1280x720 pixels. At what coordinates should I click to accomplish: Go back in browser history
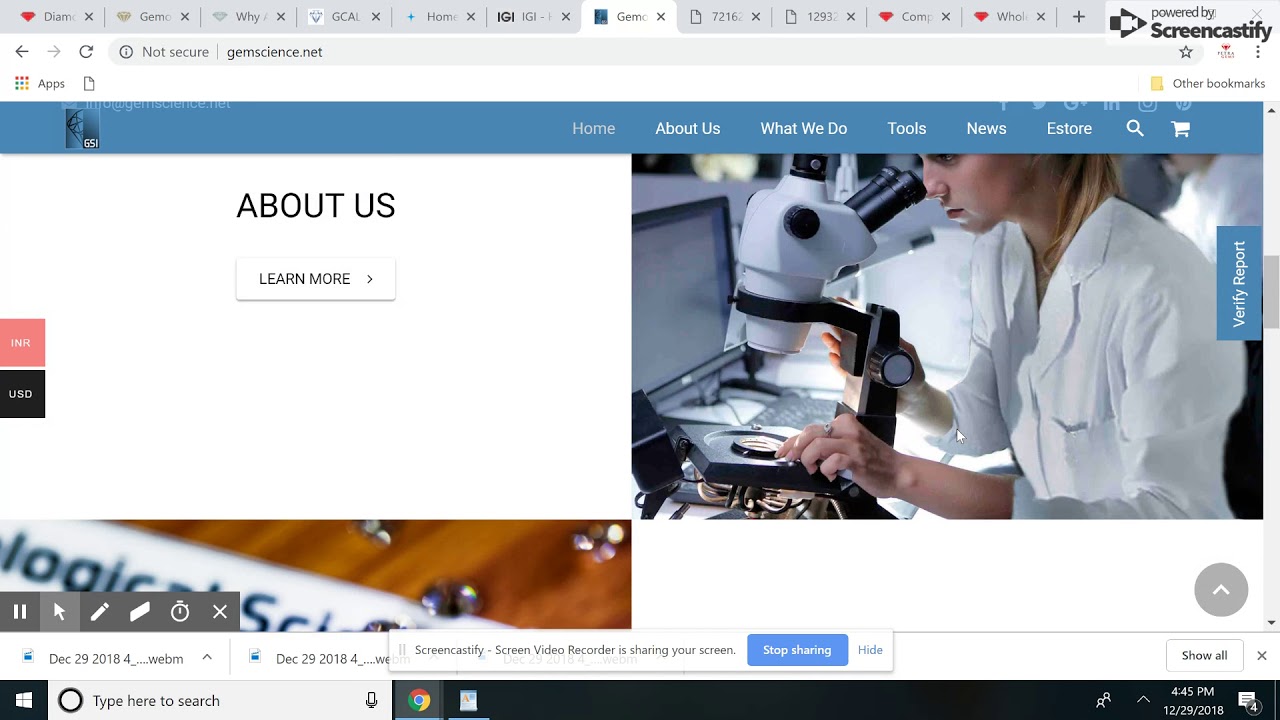click(22, 52)
